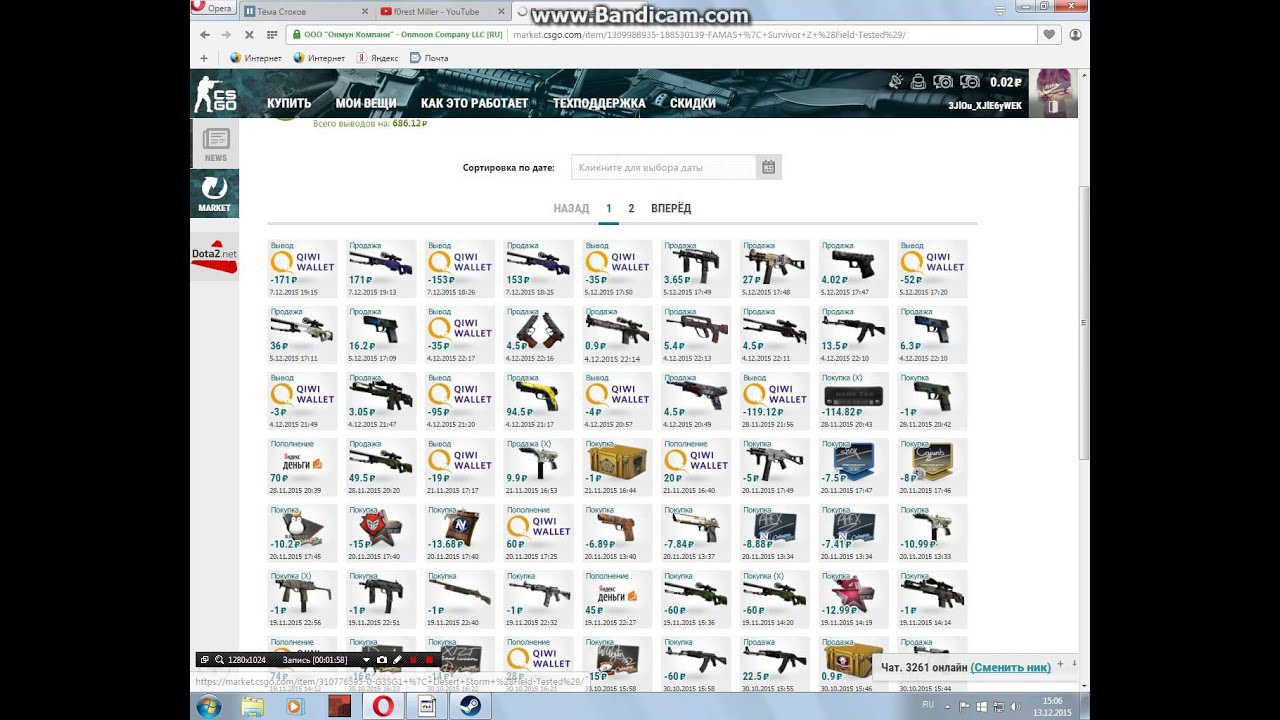Click the username 3JIOu_XJIE6yWEK

985,106
